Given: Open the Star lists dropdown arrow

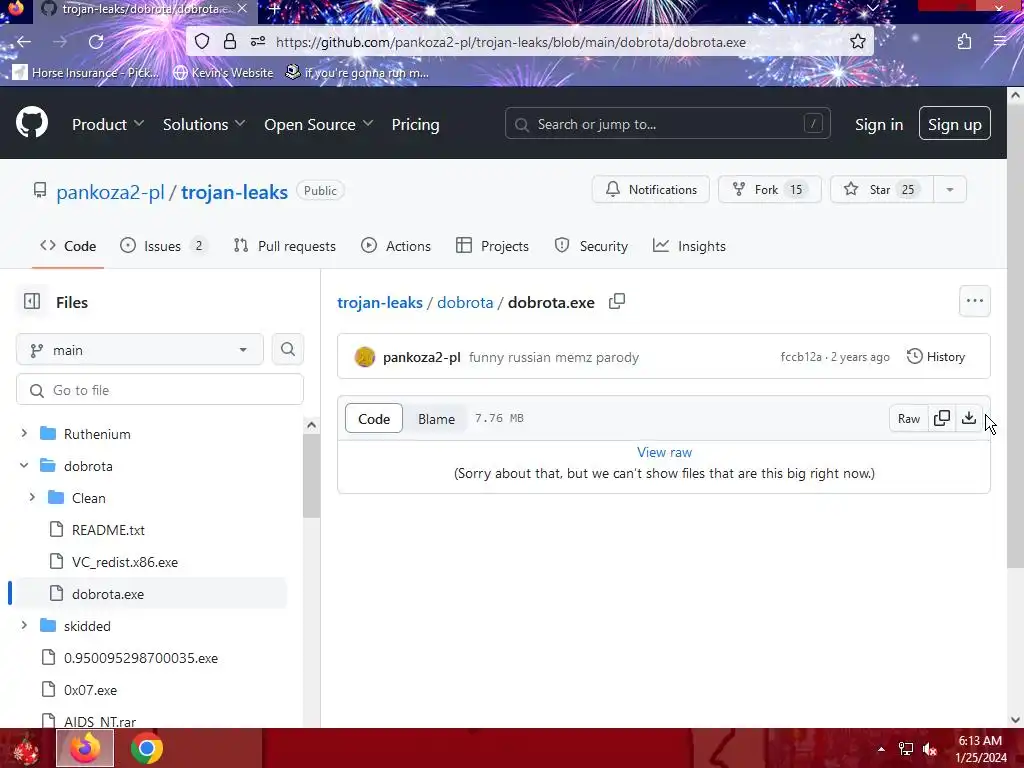Looking at the screenshot, I should pyautogui.click(x=950, y=189).
